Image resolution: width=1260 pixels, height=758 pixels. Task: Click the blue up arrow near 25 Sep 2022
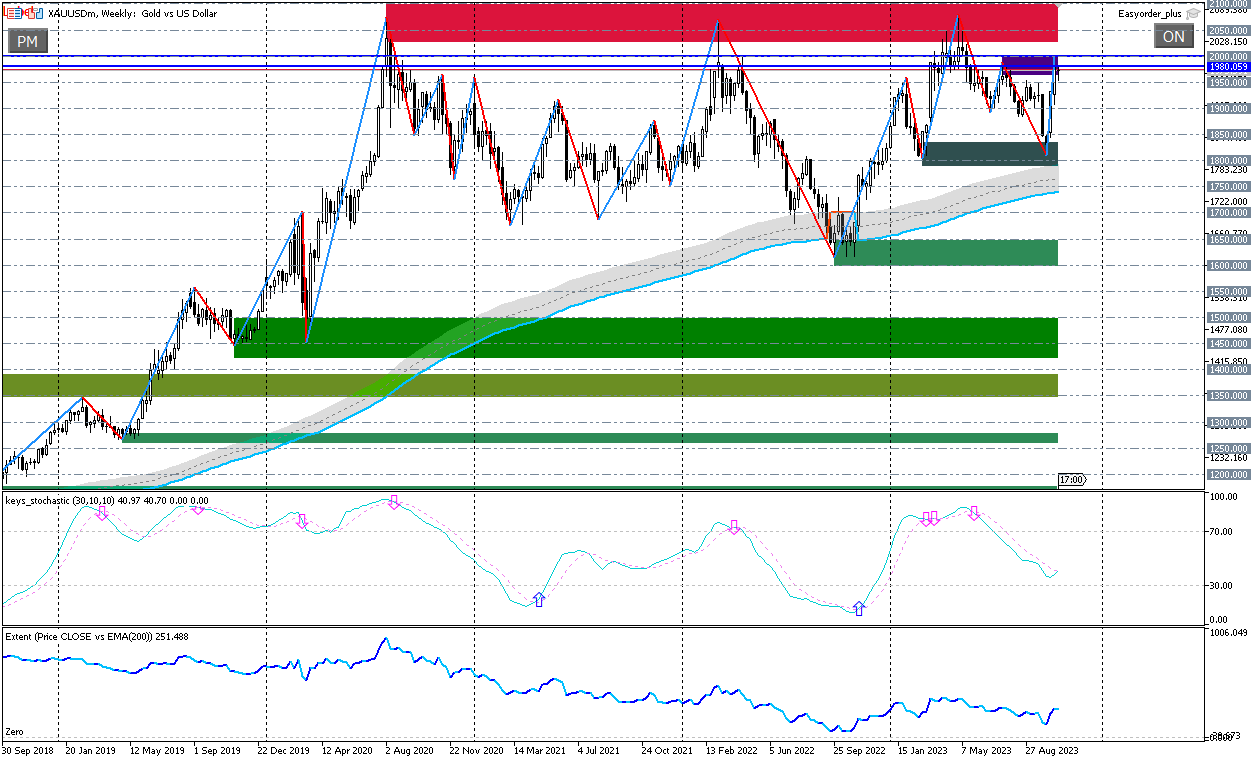tap(858, 608)
